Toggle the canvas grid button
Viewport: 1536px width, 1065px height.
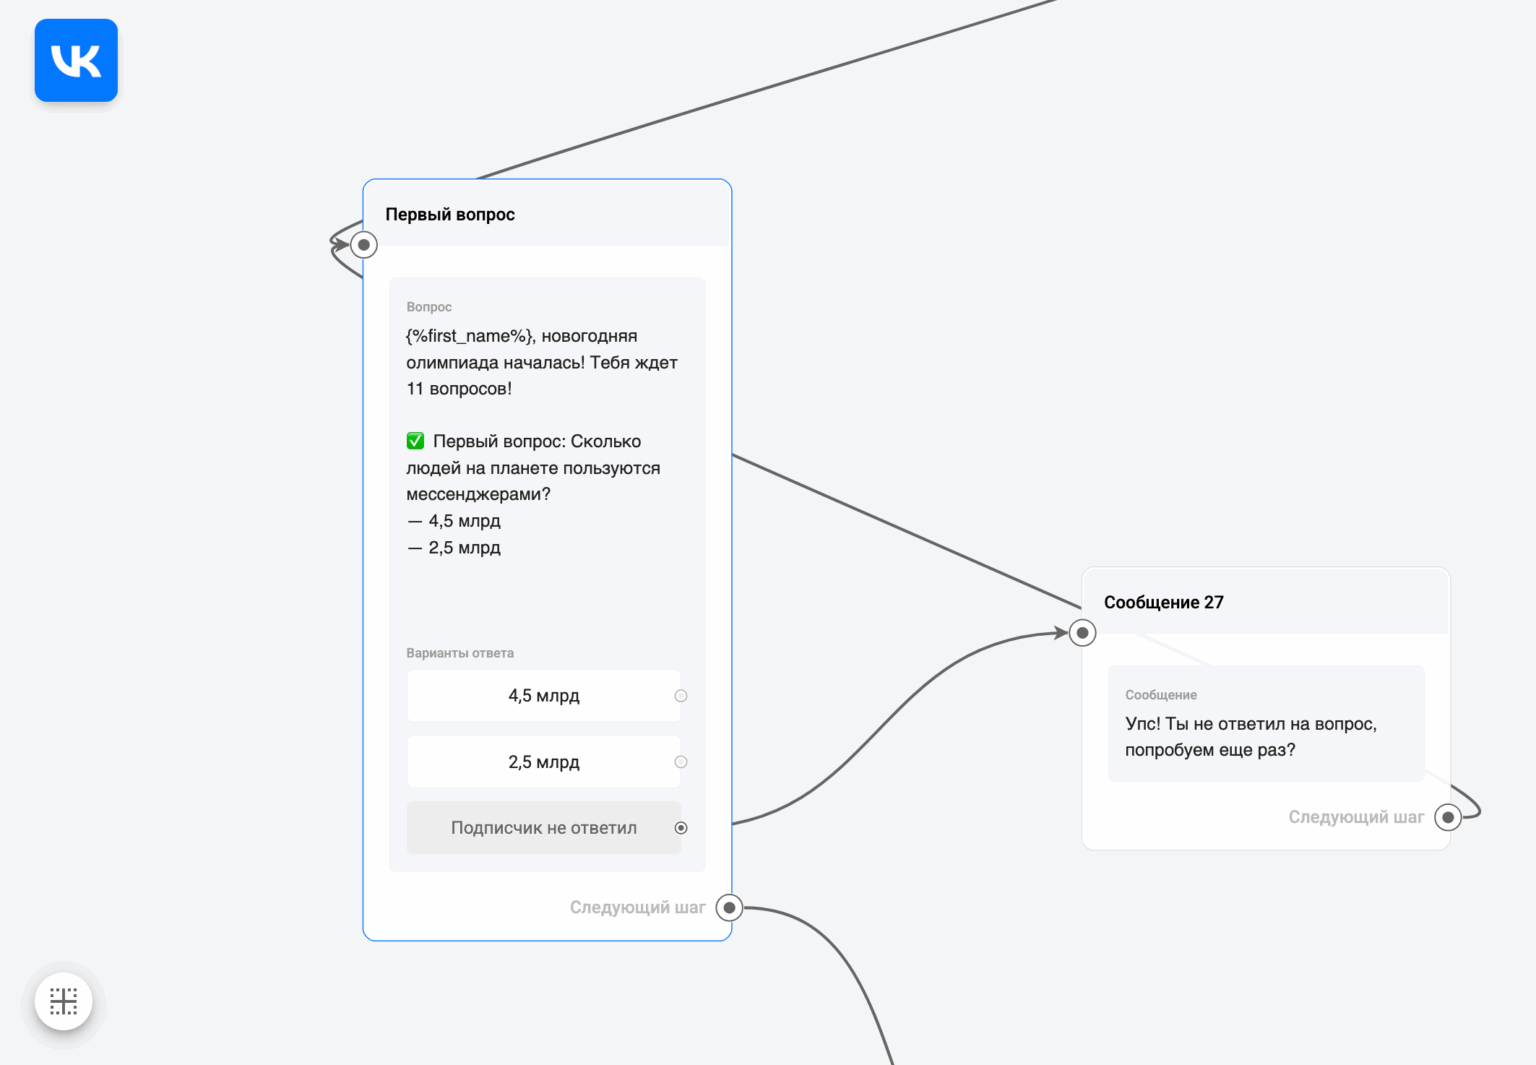click(63, 1001)
